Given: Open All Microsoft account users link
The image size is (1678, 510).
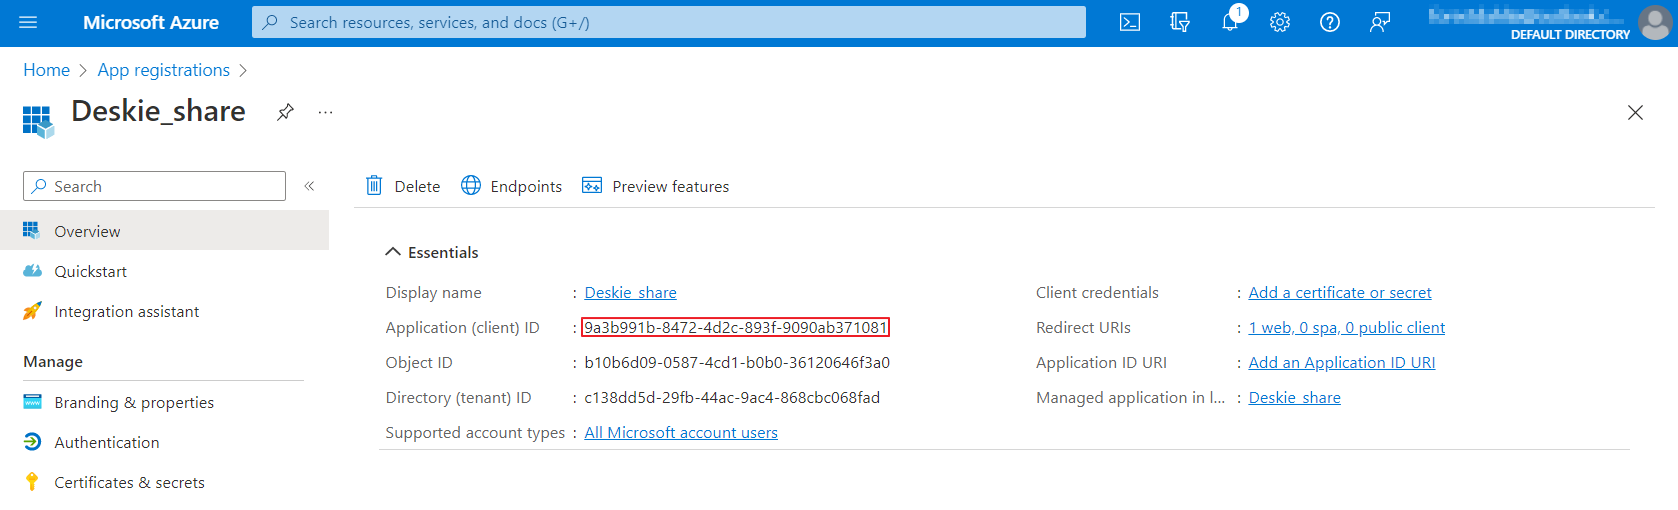Looking at the screenshot, I should pyautogui.click(x=681, y=432).
